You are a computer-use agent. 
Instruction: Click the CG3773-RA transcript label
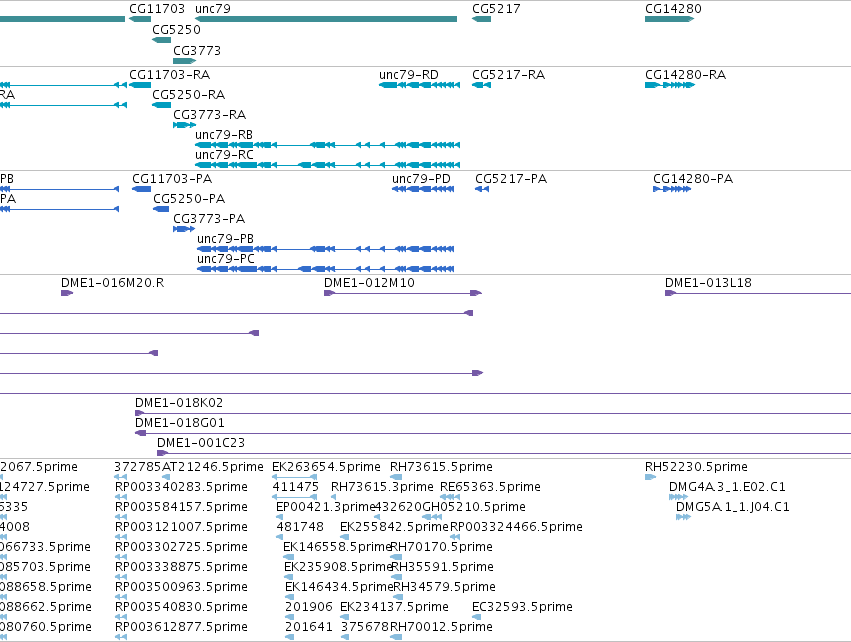209,115
